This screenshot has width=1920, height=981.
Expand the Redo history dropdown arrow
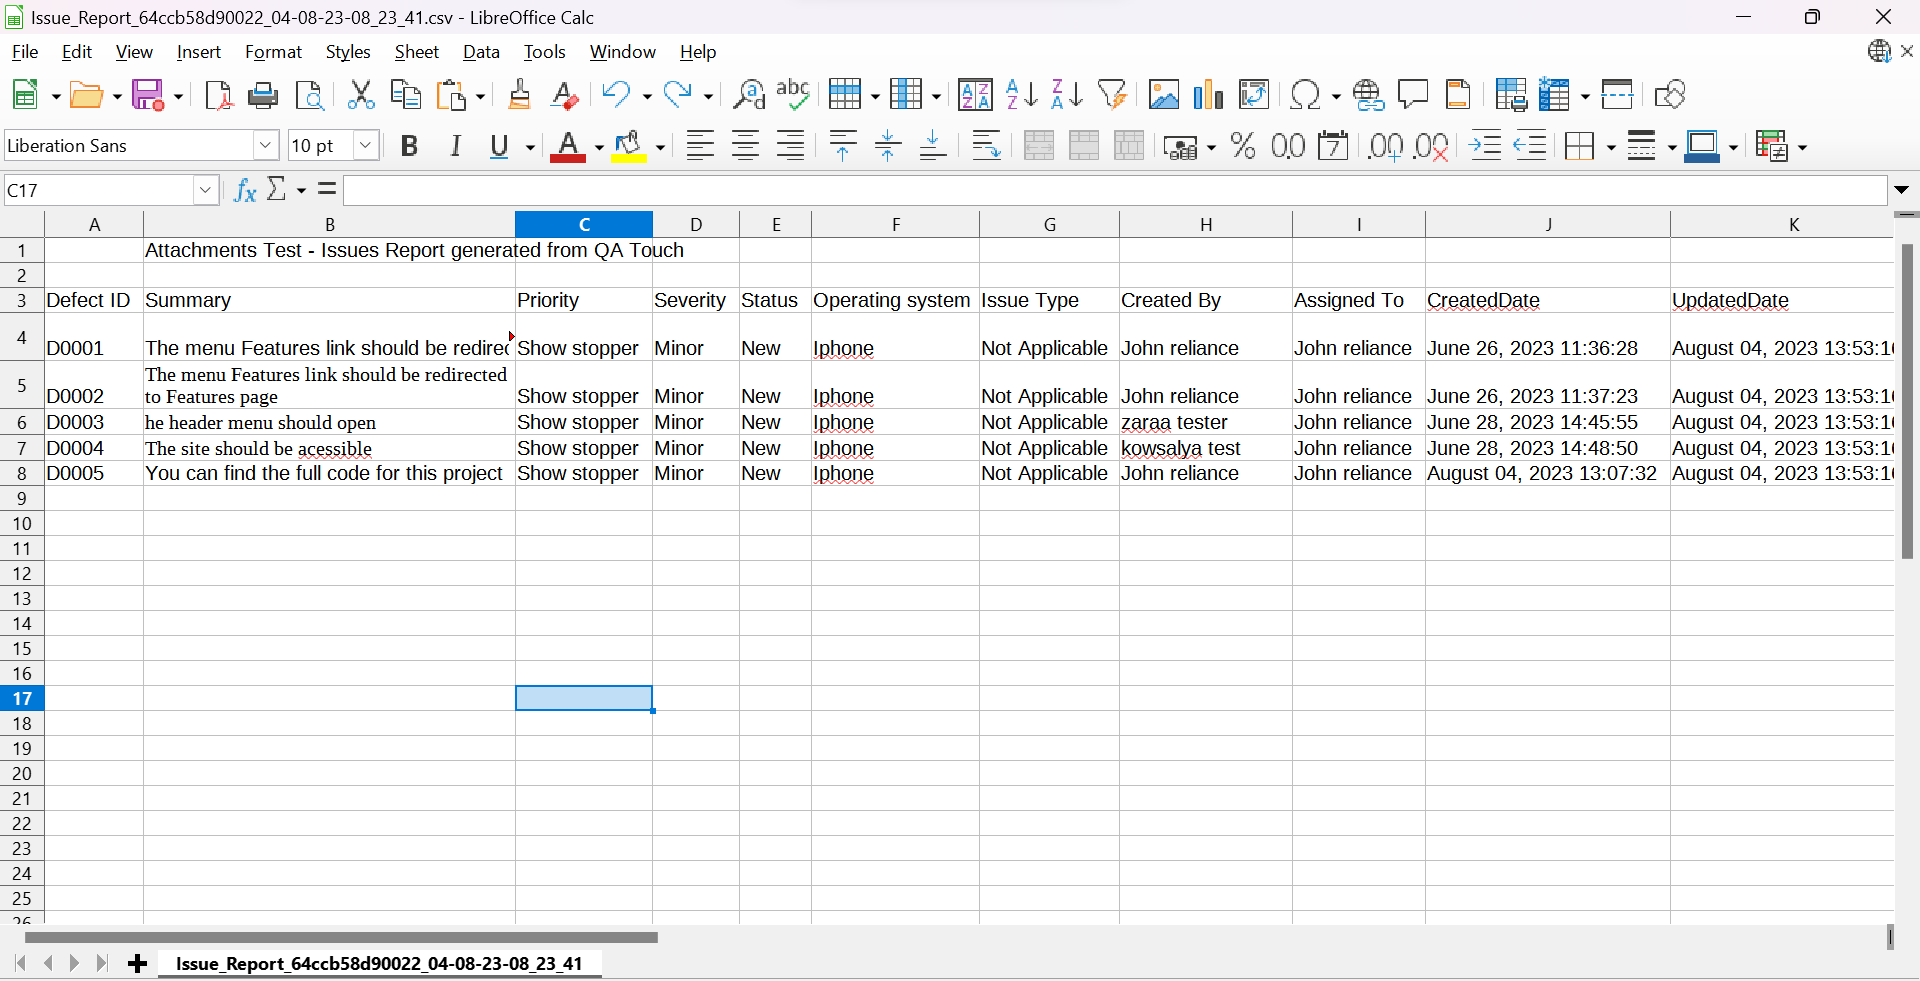pos(708,96)
